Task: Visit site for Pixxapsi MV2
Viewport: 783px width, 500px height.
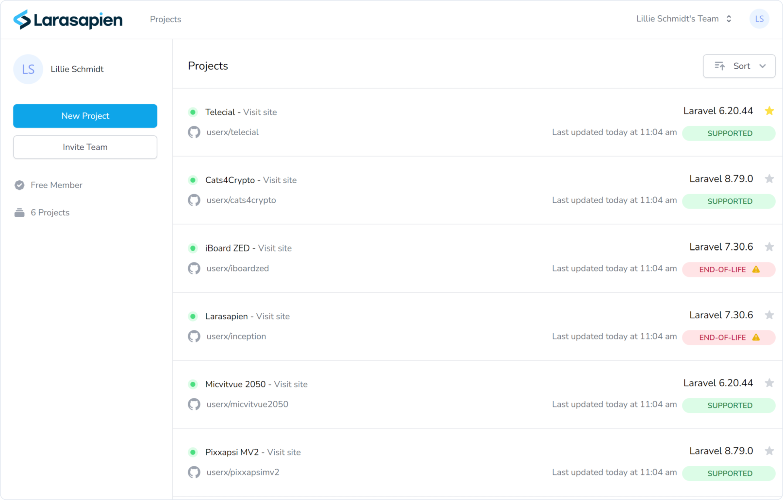Action: [x=284, y=452]
